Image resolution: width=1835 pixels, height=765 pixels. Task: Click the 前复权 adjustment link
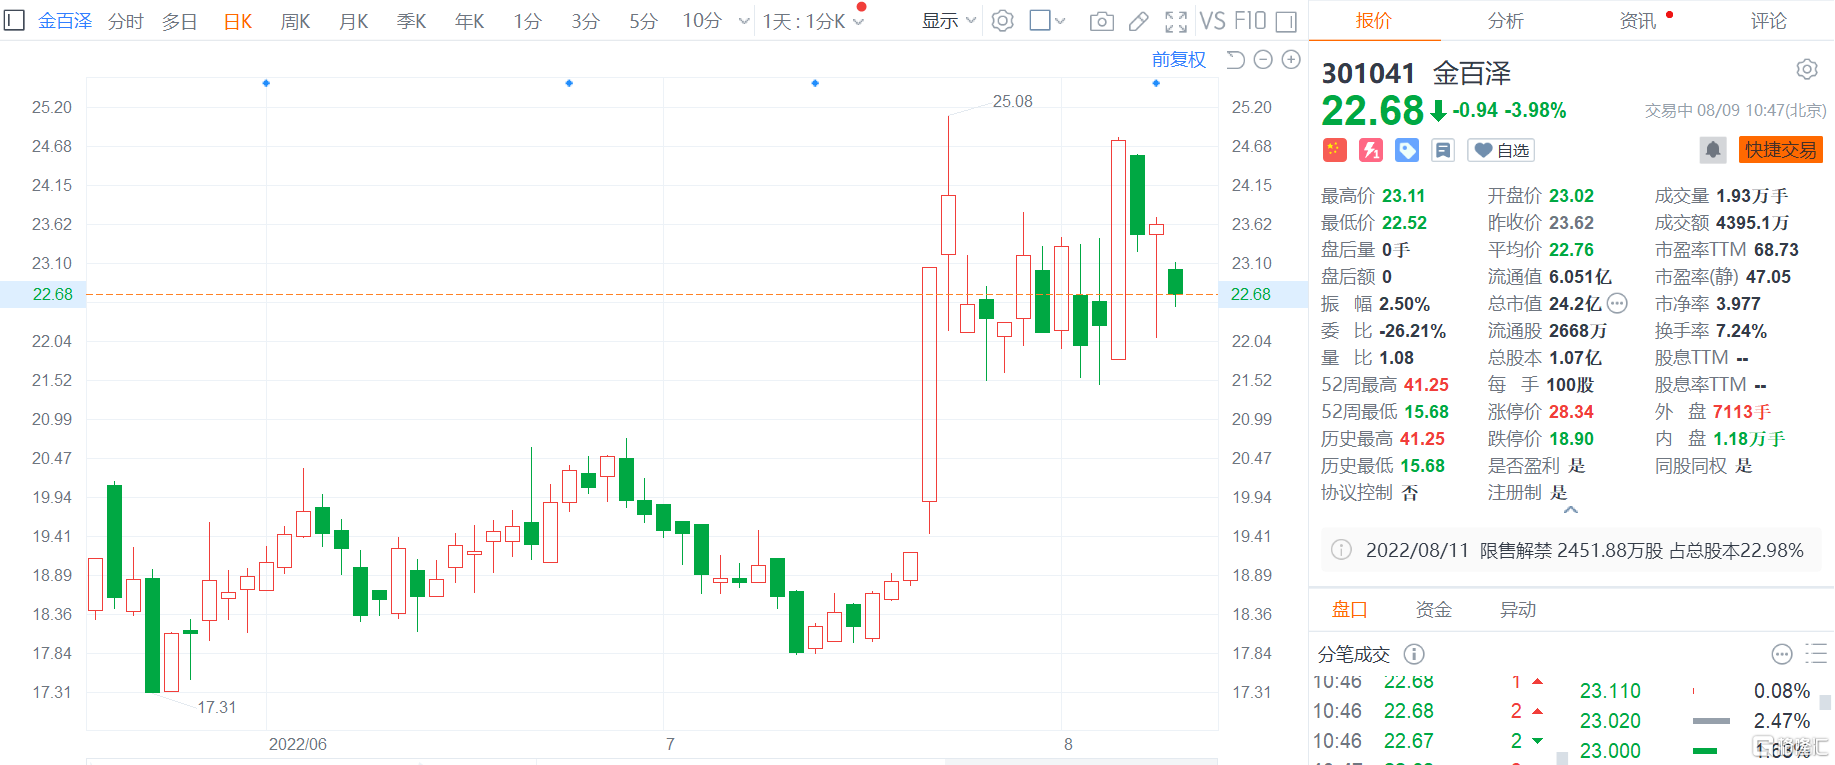1178,60
